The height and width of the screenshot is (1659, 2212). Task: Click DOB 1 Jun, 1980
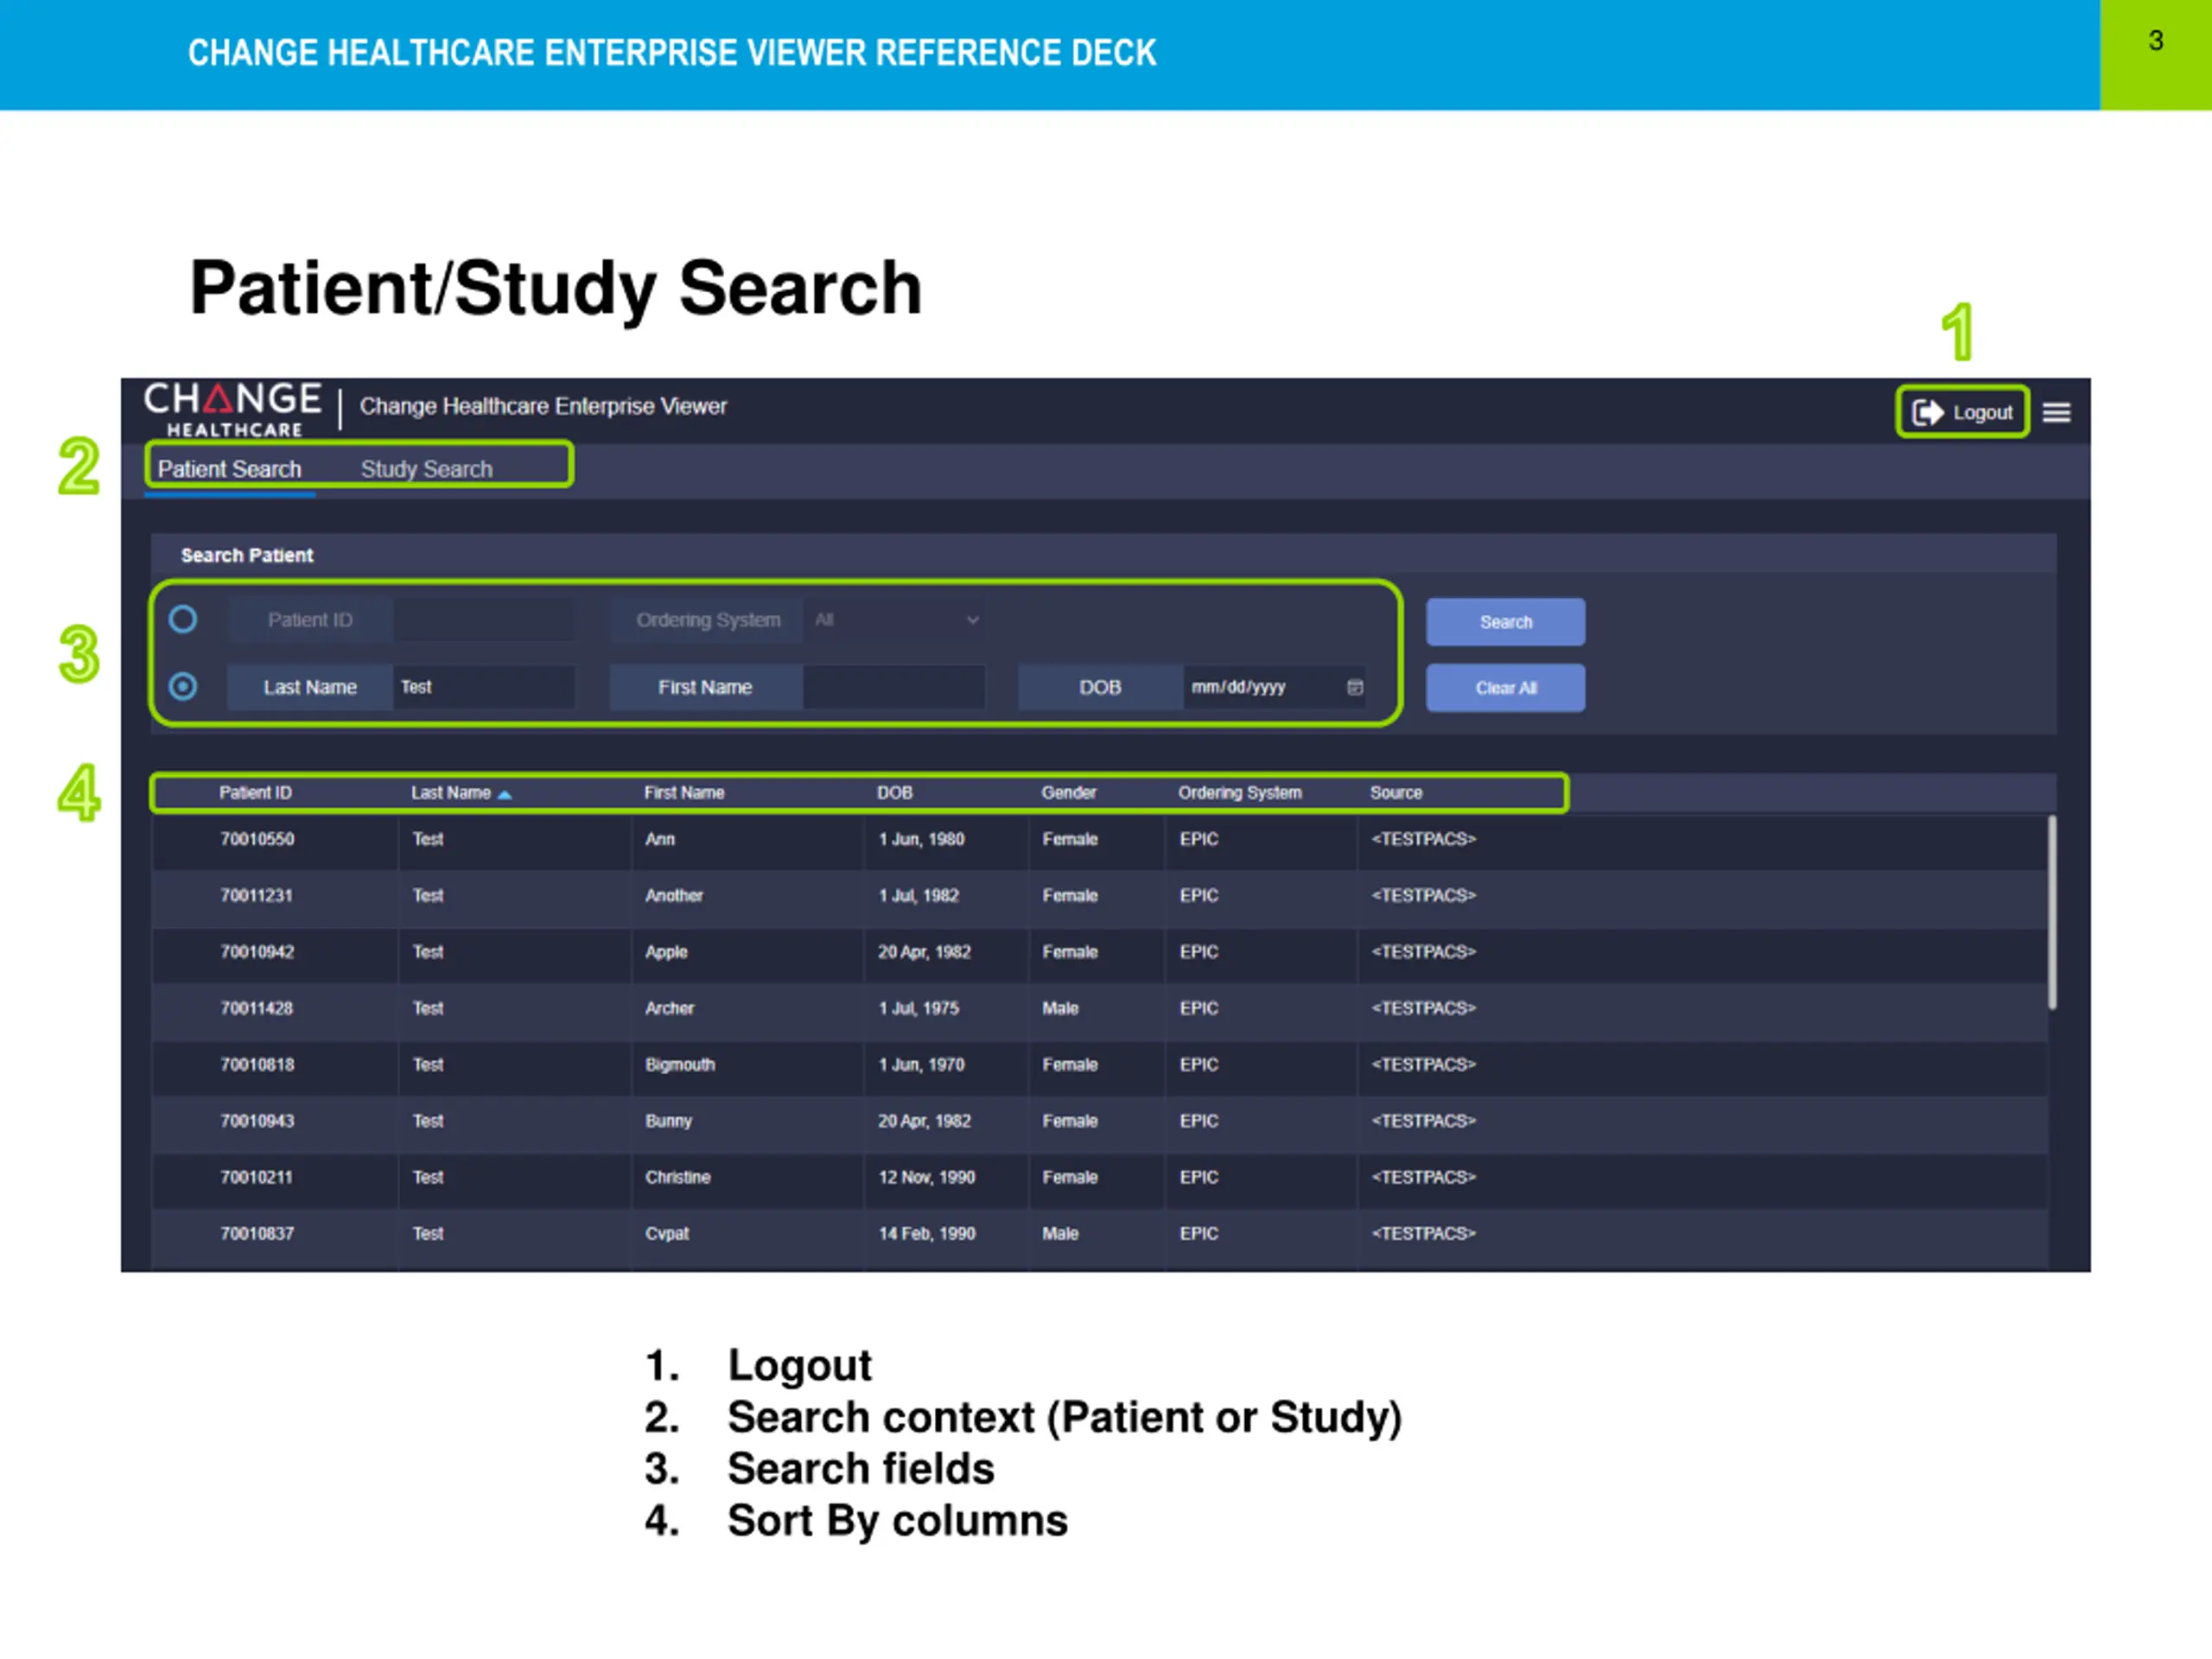coord(921,839)
